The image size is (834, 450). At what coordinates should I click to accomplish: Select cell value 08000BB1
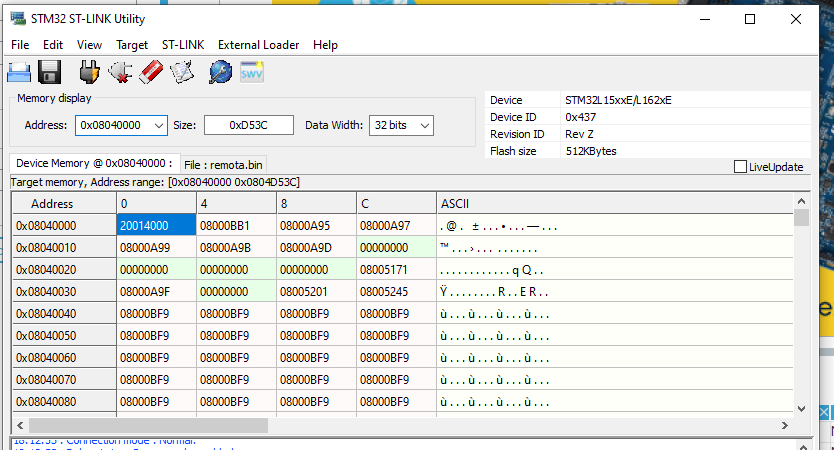[x=236, y=226]
